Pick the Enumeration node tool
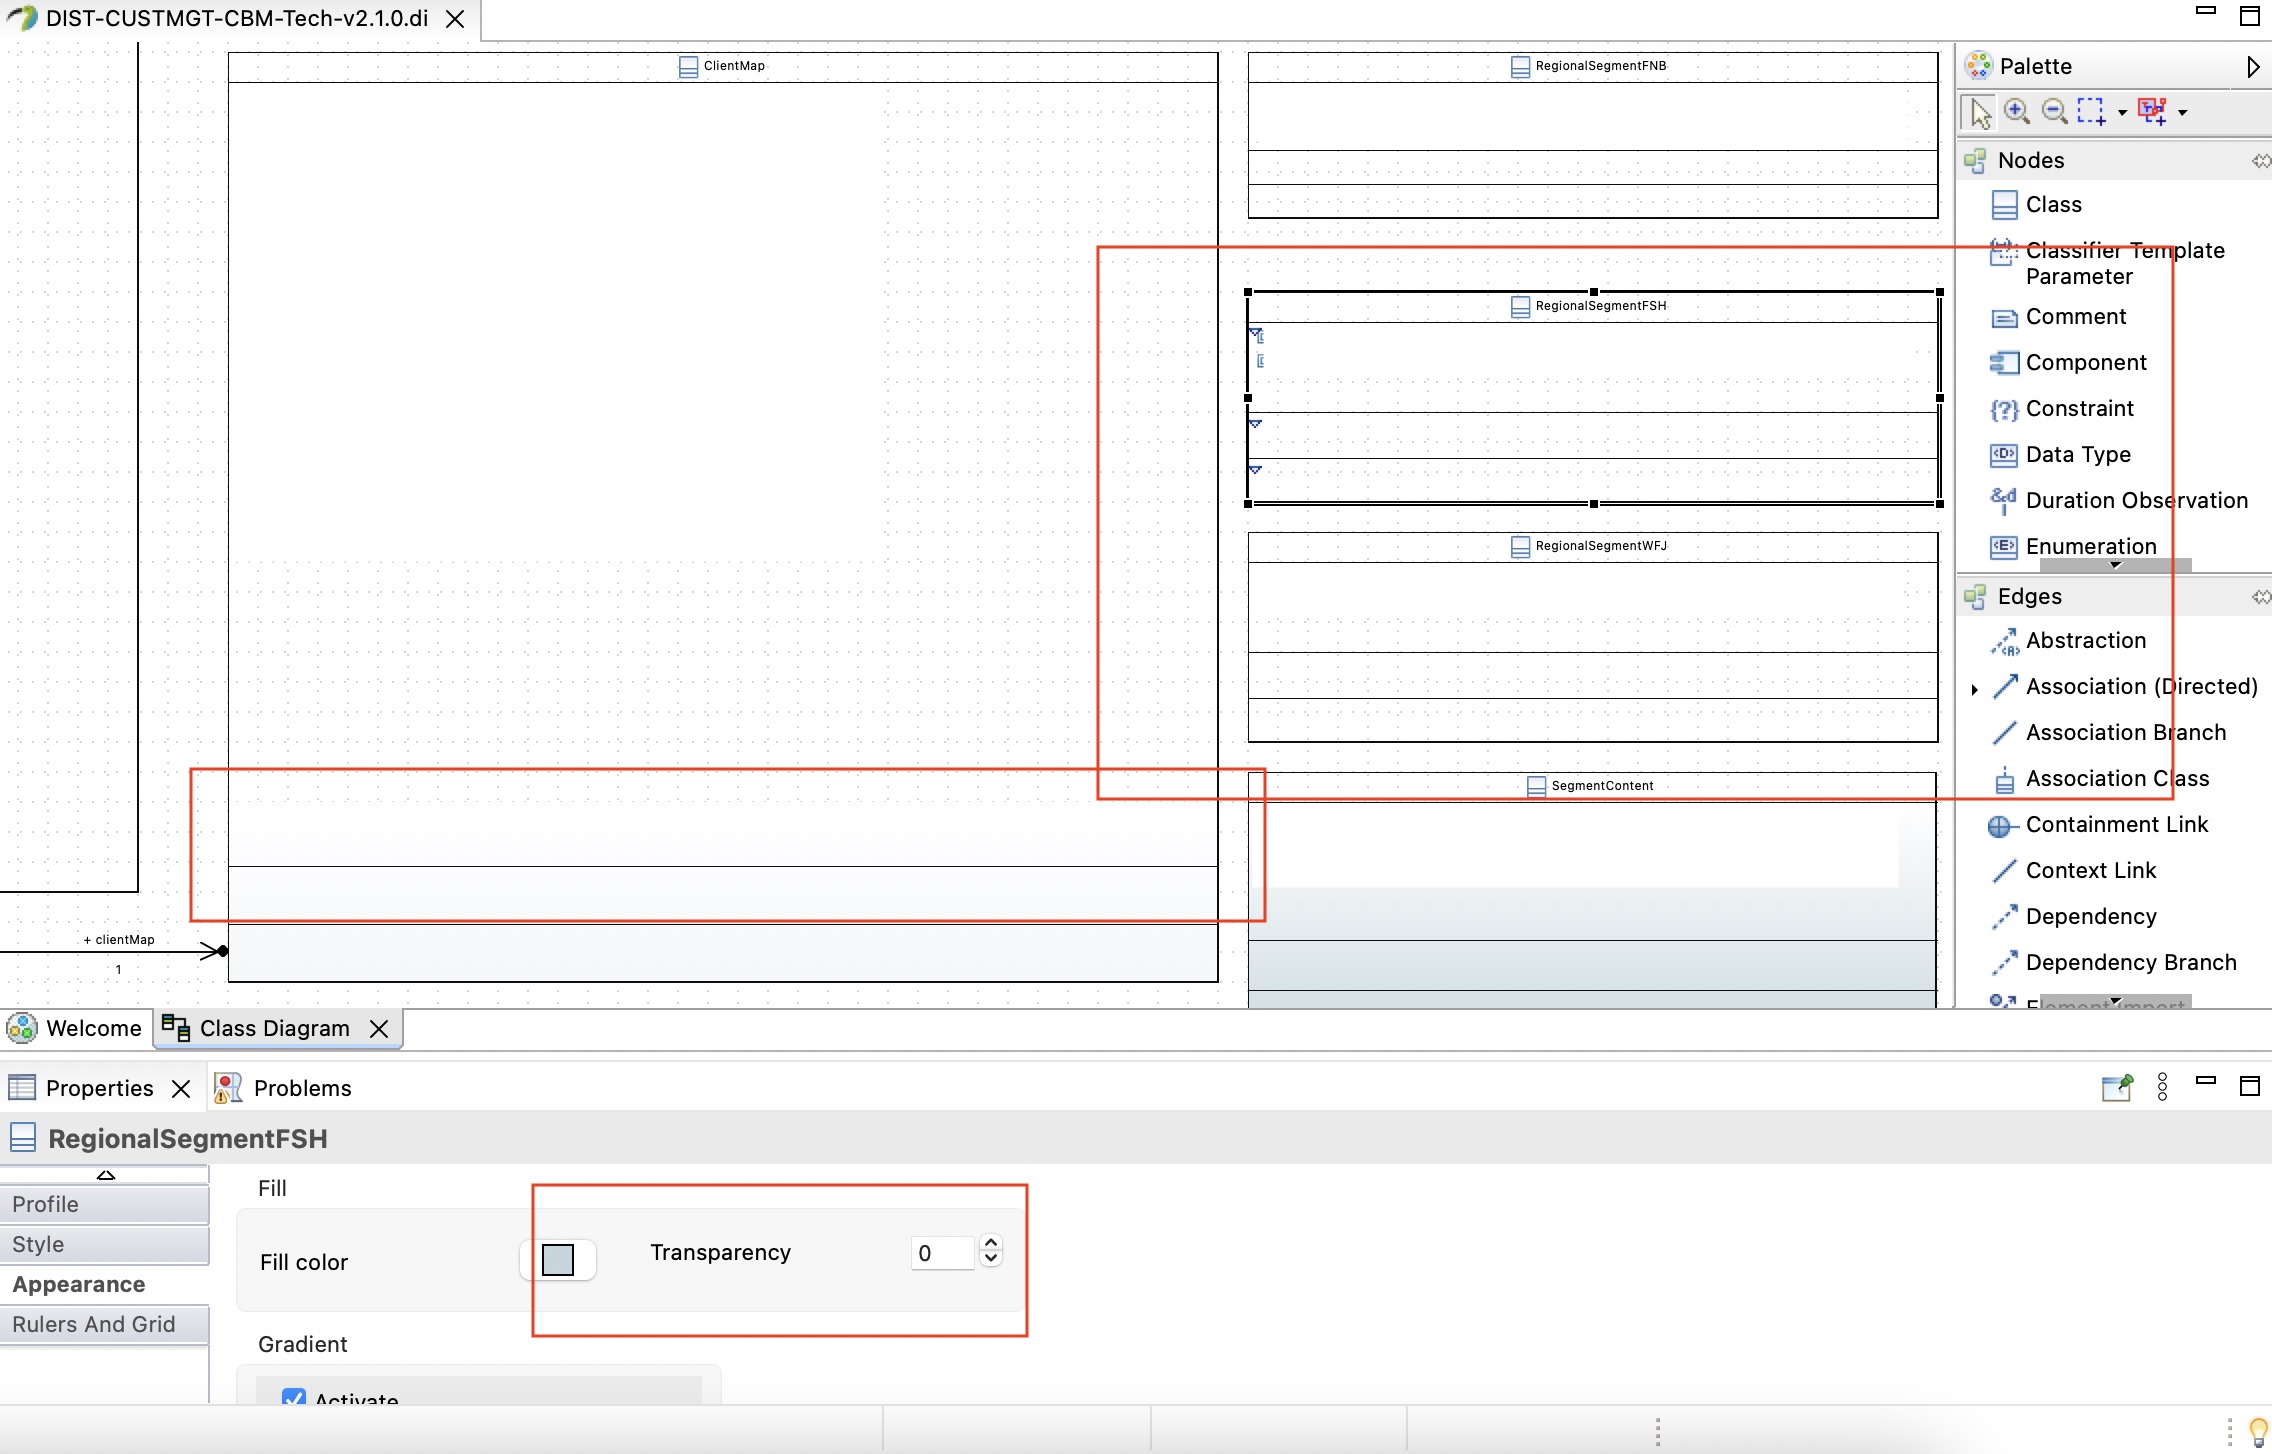Viewport: 2272px width, 1454px height. coord(2074,547)
